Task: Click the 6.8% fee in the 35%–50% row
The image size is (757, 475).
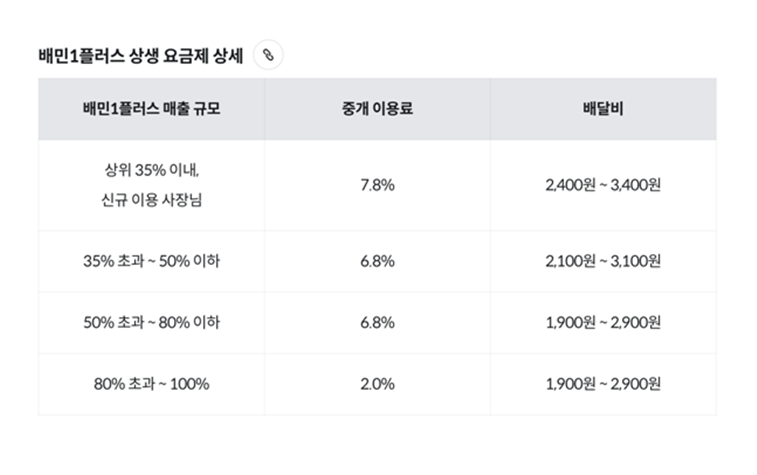Action: [378, 261]
